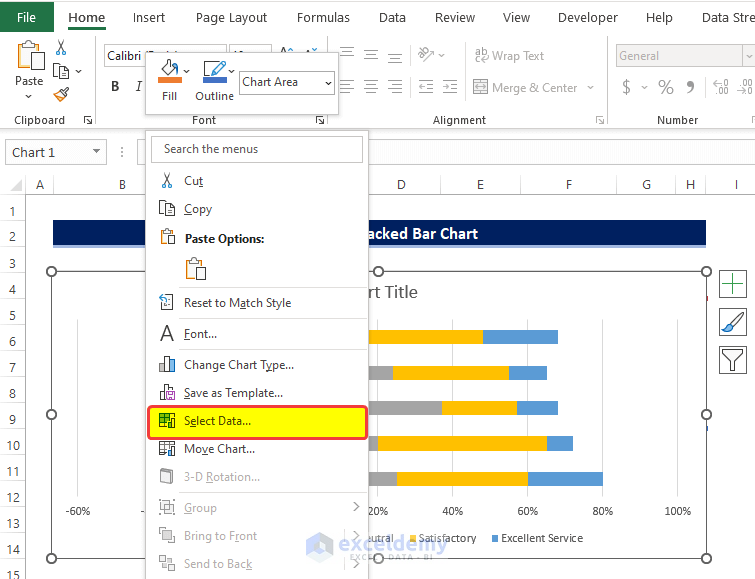Switch to the Page Layout tab
This screenshot has height=579, width=755.
[231, 18]
